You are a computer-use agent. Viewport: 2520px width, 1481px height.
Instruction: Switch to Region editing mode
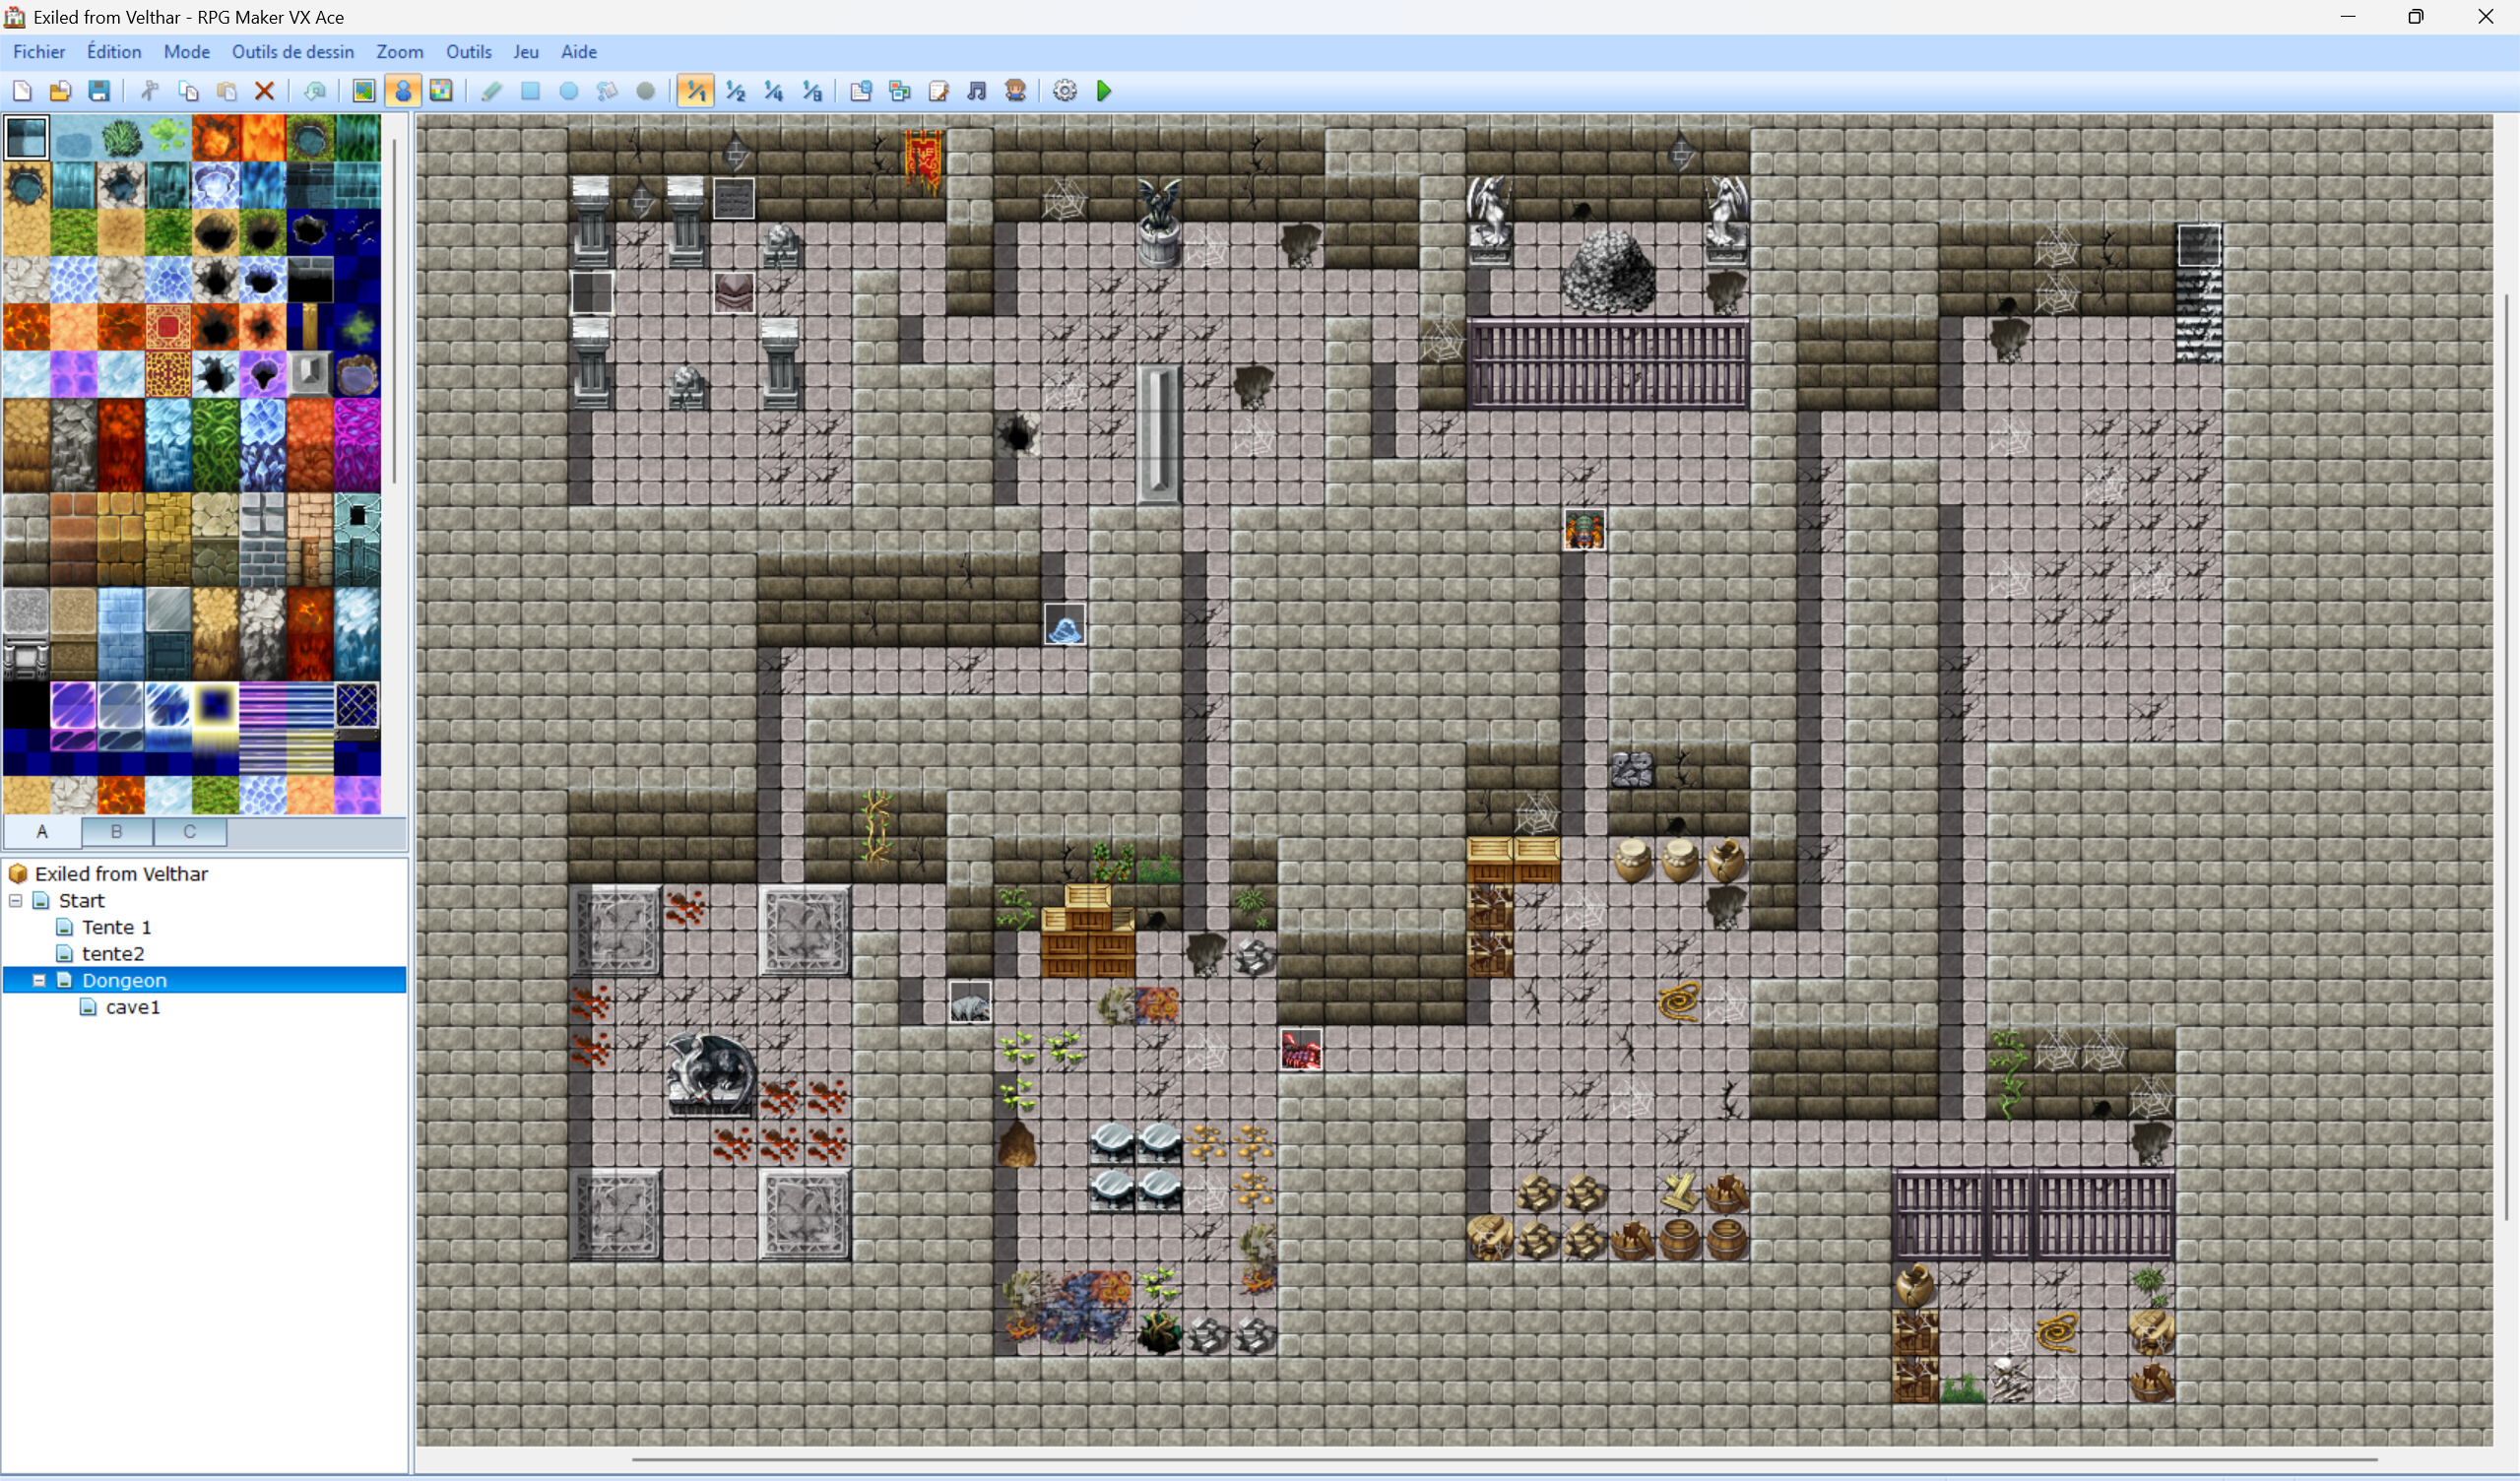pos(441,91)
